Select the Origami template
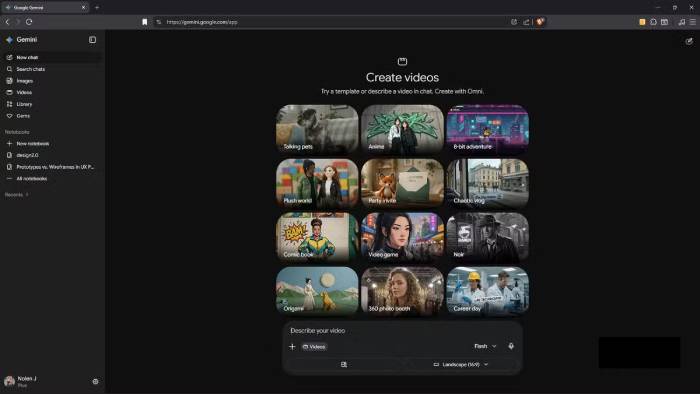Screen dimensions: 700x394 coord(317,291)
